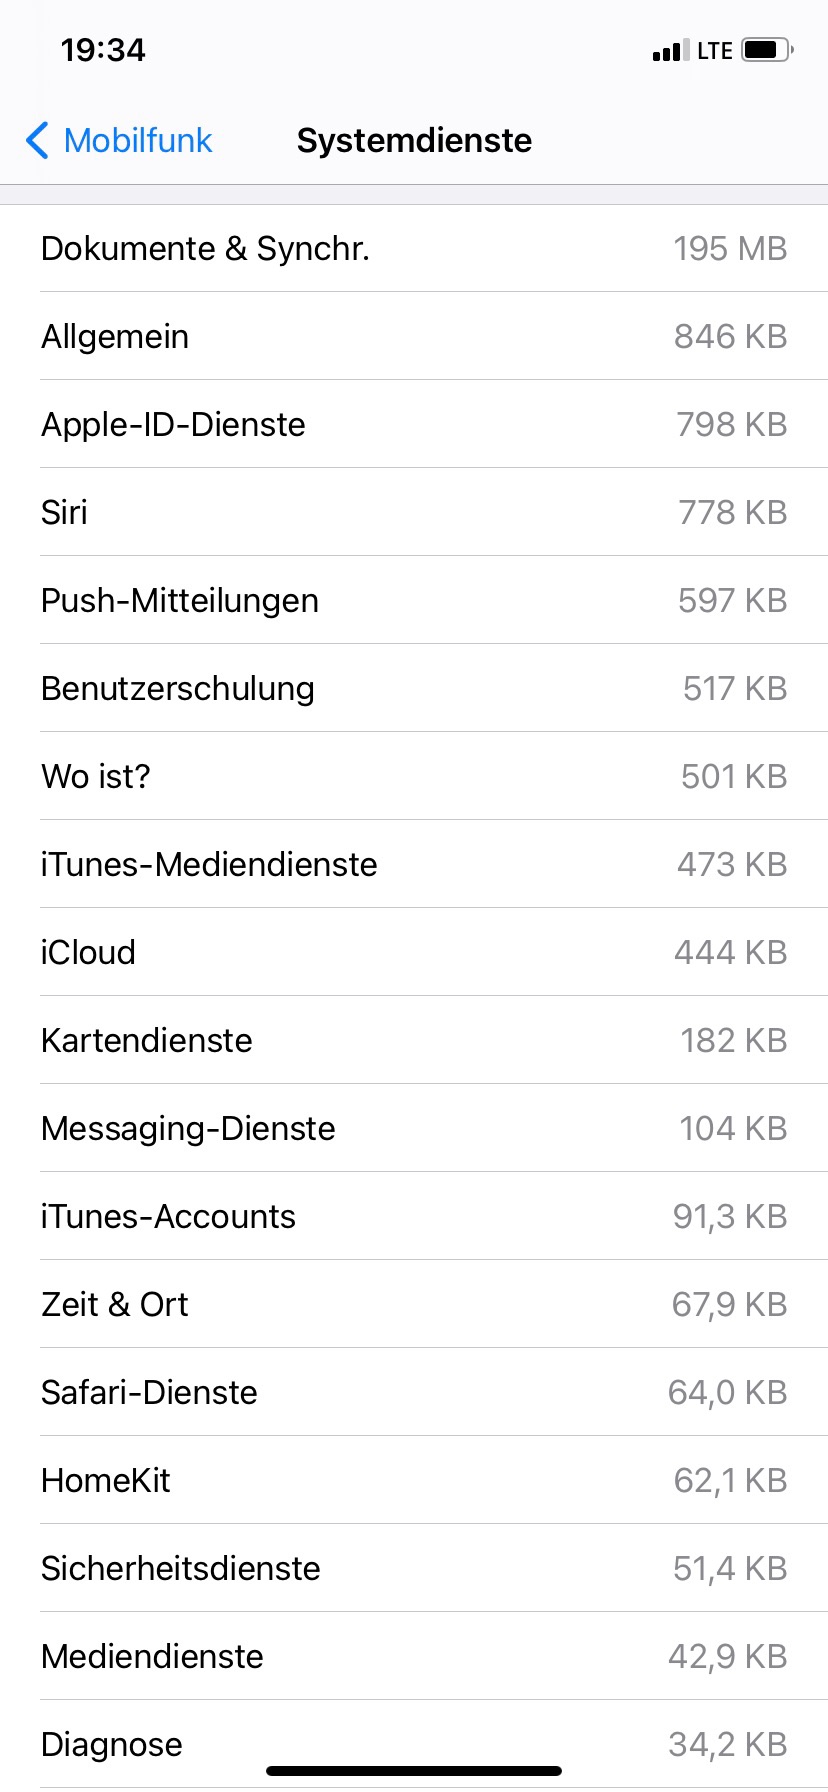Tap the Benutzerschulung row

[414, 688]
